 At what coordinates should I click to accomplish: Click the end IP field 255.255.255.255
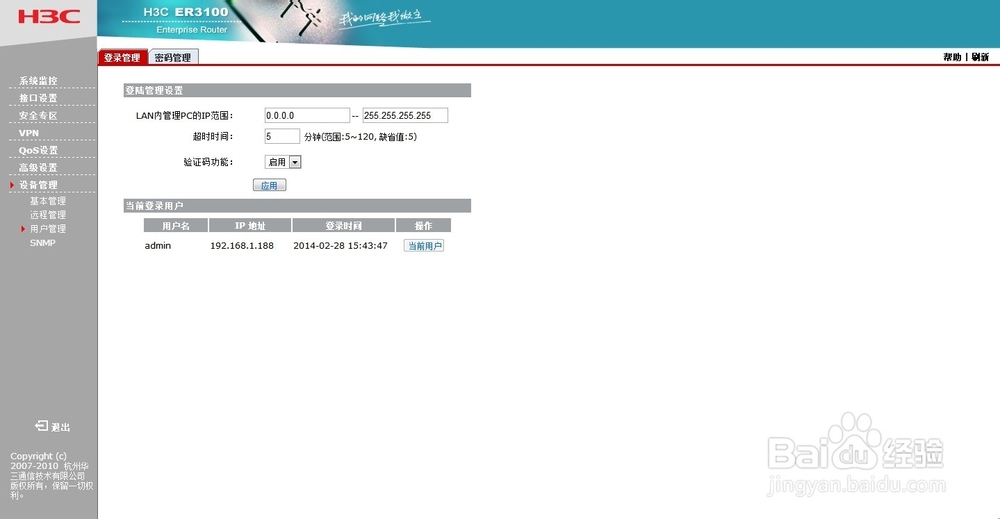coord(405,115)
